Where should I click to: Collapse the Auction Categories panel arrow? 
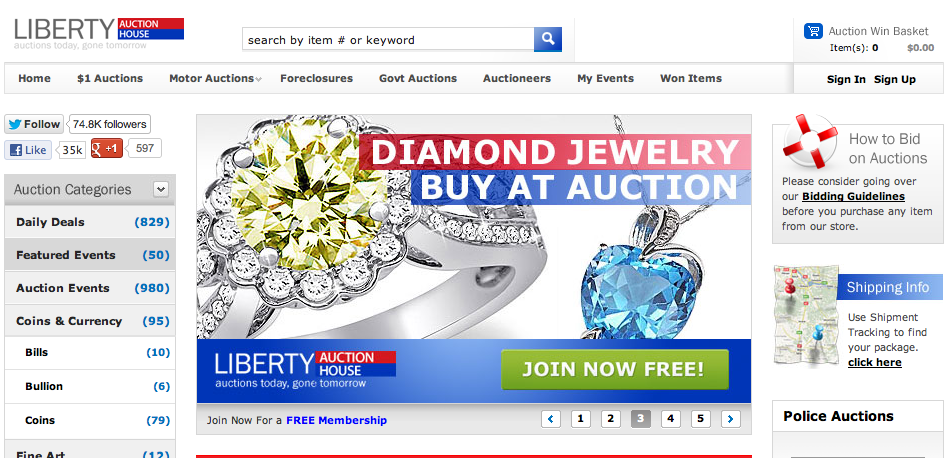(x=160, y=189)
